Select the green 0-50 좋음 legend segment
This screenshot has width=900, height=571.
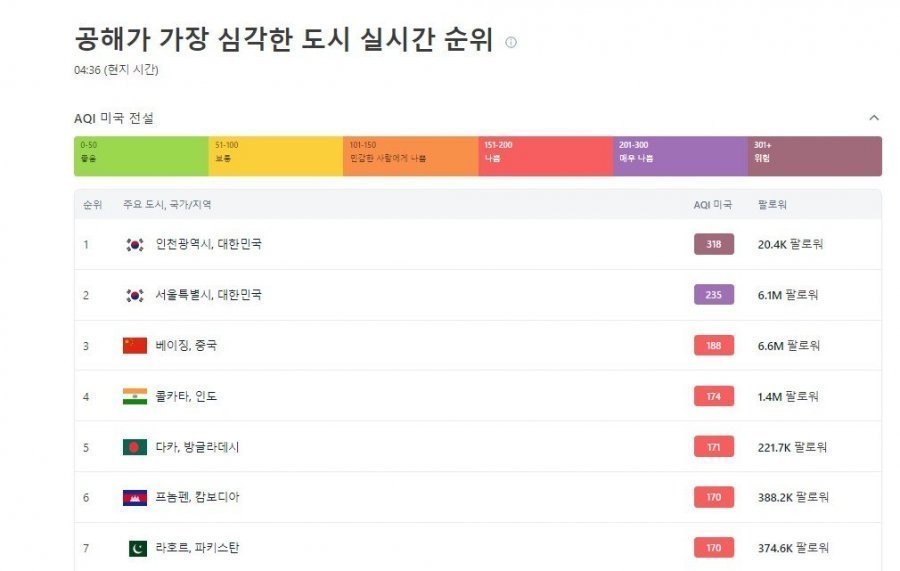(141, 156)
